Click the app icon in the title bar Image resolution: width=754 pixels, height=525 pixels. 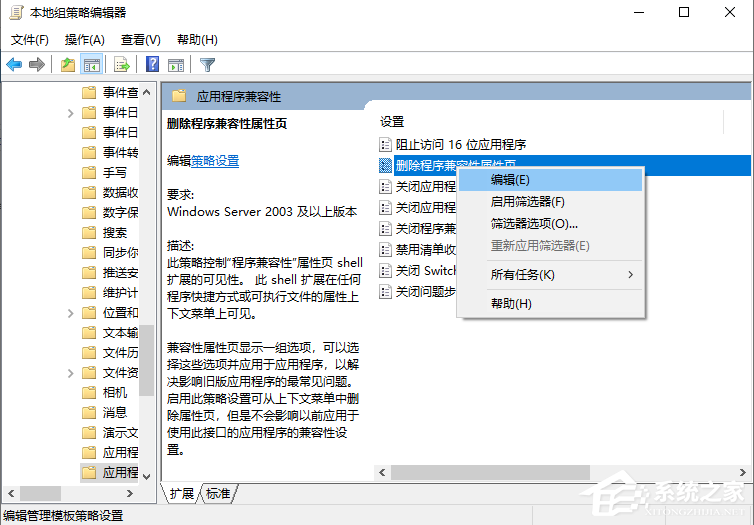(x=16, y=12)
